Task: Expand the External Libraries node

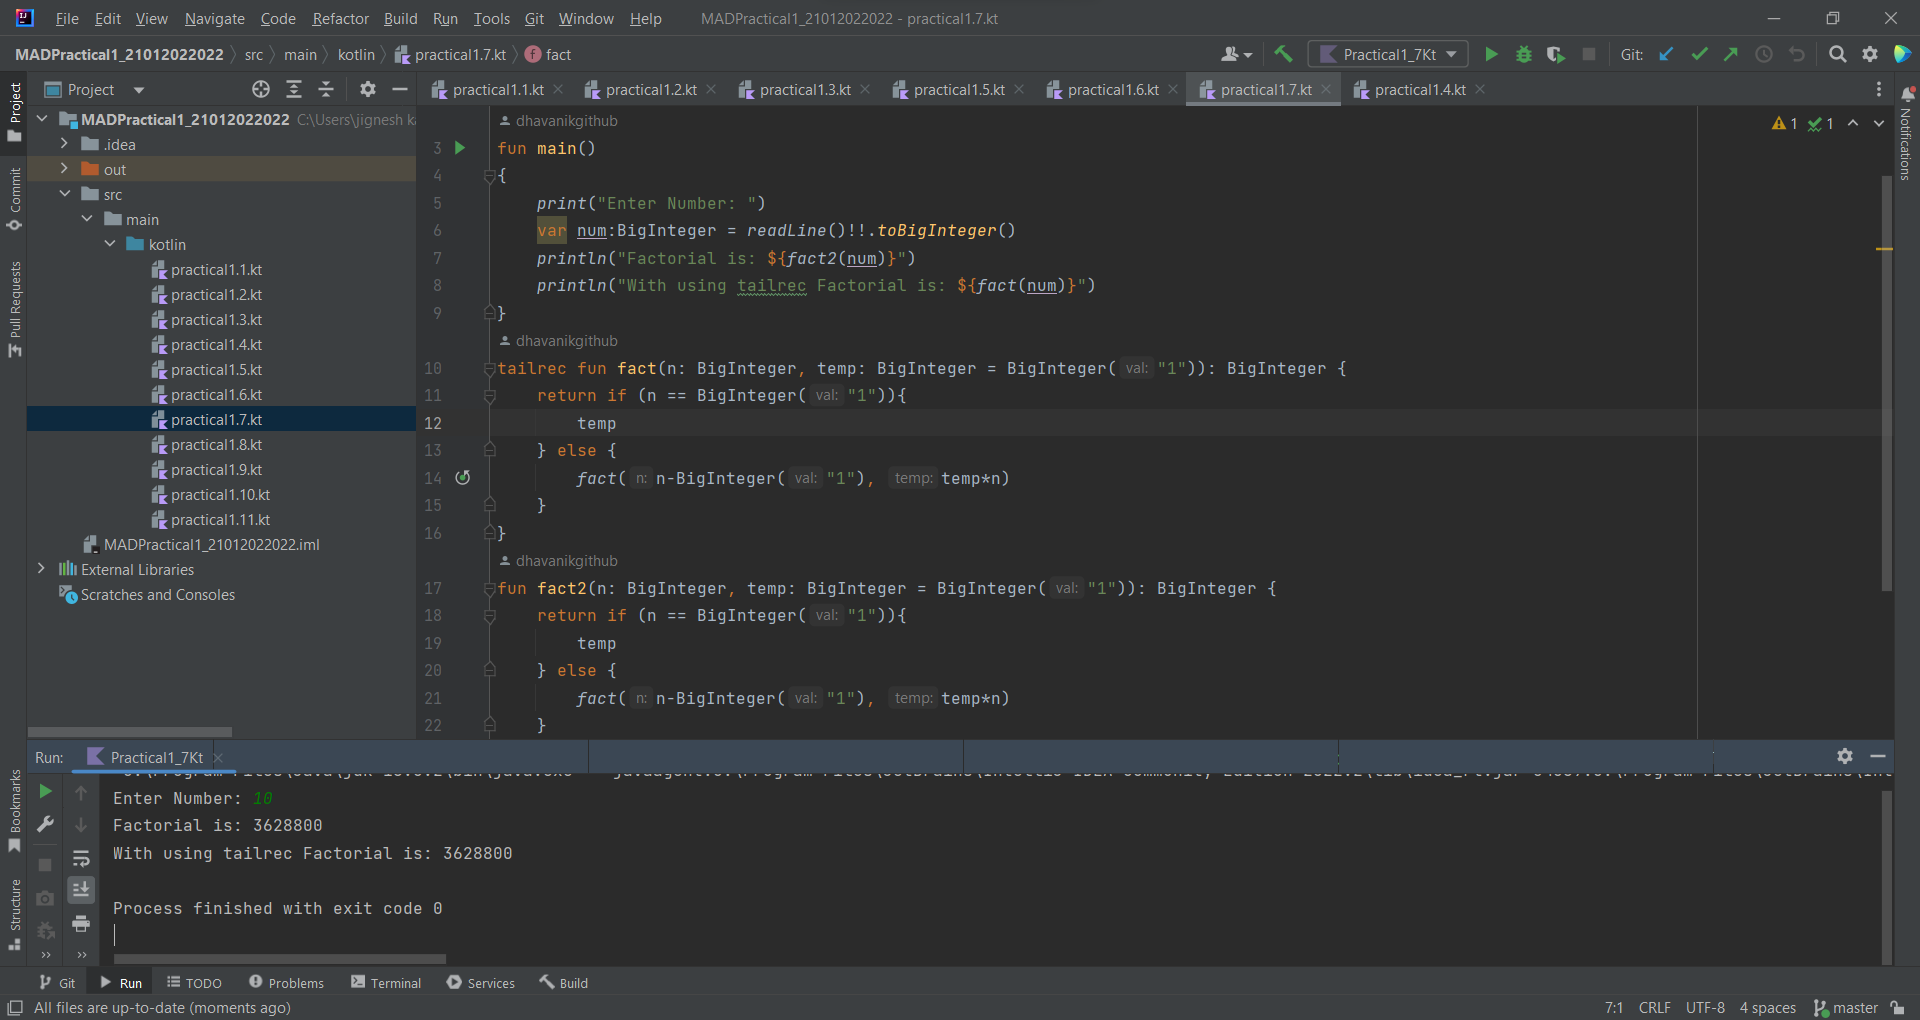Action: [40, 569]
